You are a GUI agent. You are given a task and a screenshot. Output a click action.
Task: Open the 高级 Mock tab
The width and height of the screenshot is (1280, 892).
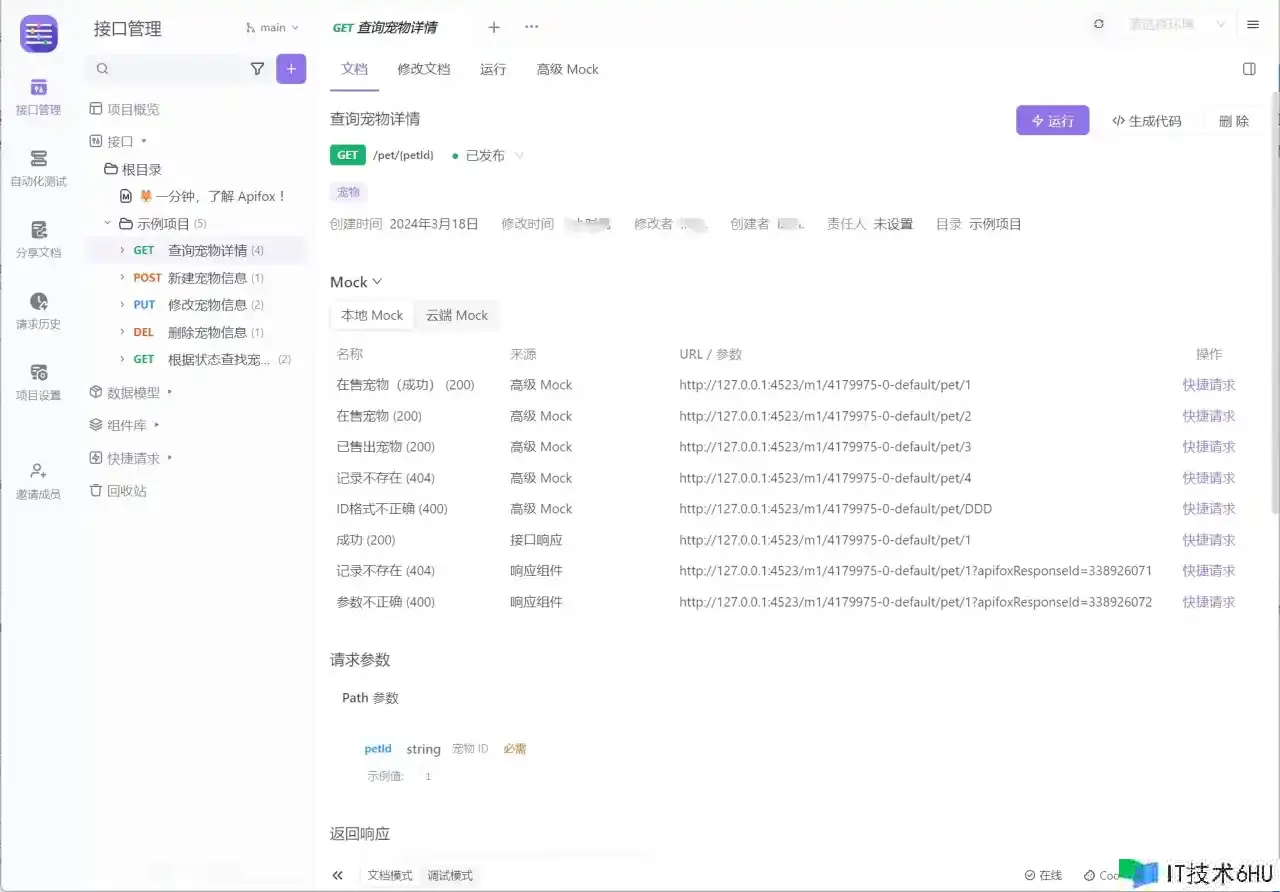coord(567,69)
